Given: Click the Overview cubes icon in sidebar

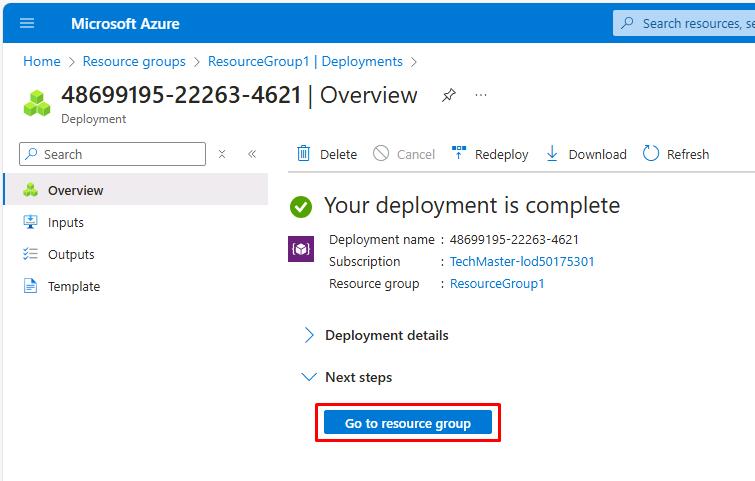Looking at the screenshot, I should tap(30, 190).
